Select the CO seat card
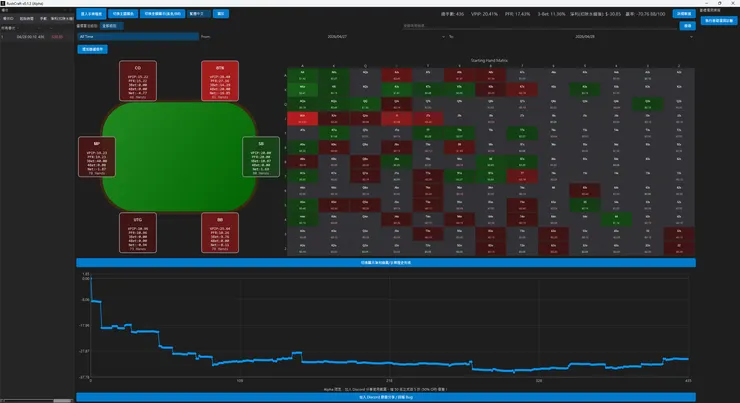 [138, 81]
